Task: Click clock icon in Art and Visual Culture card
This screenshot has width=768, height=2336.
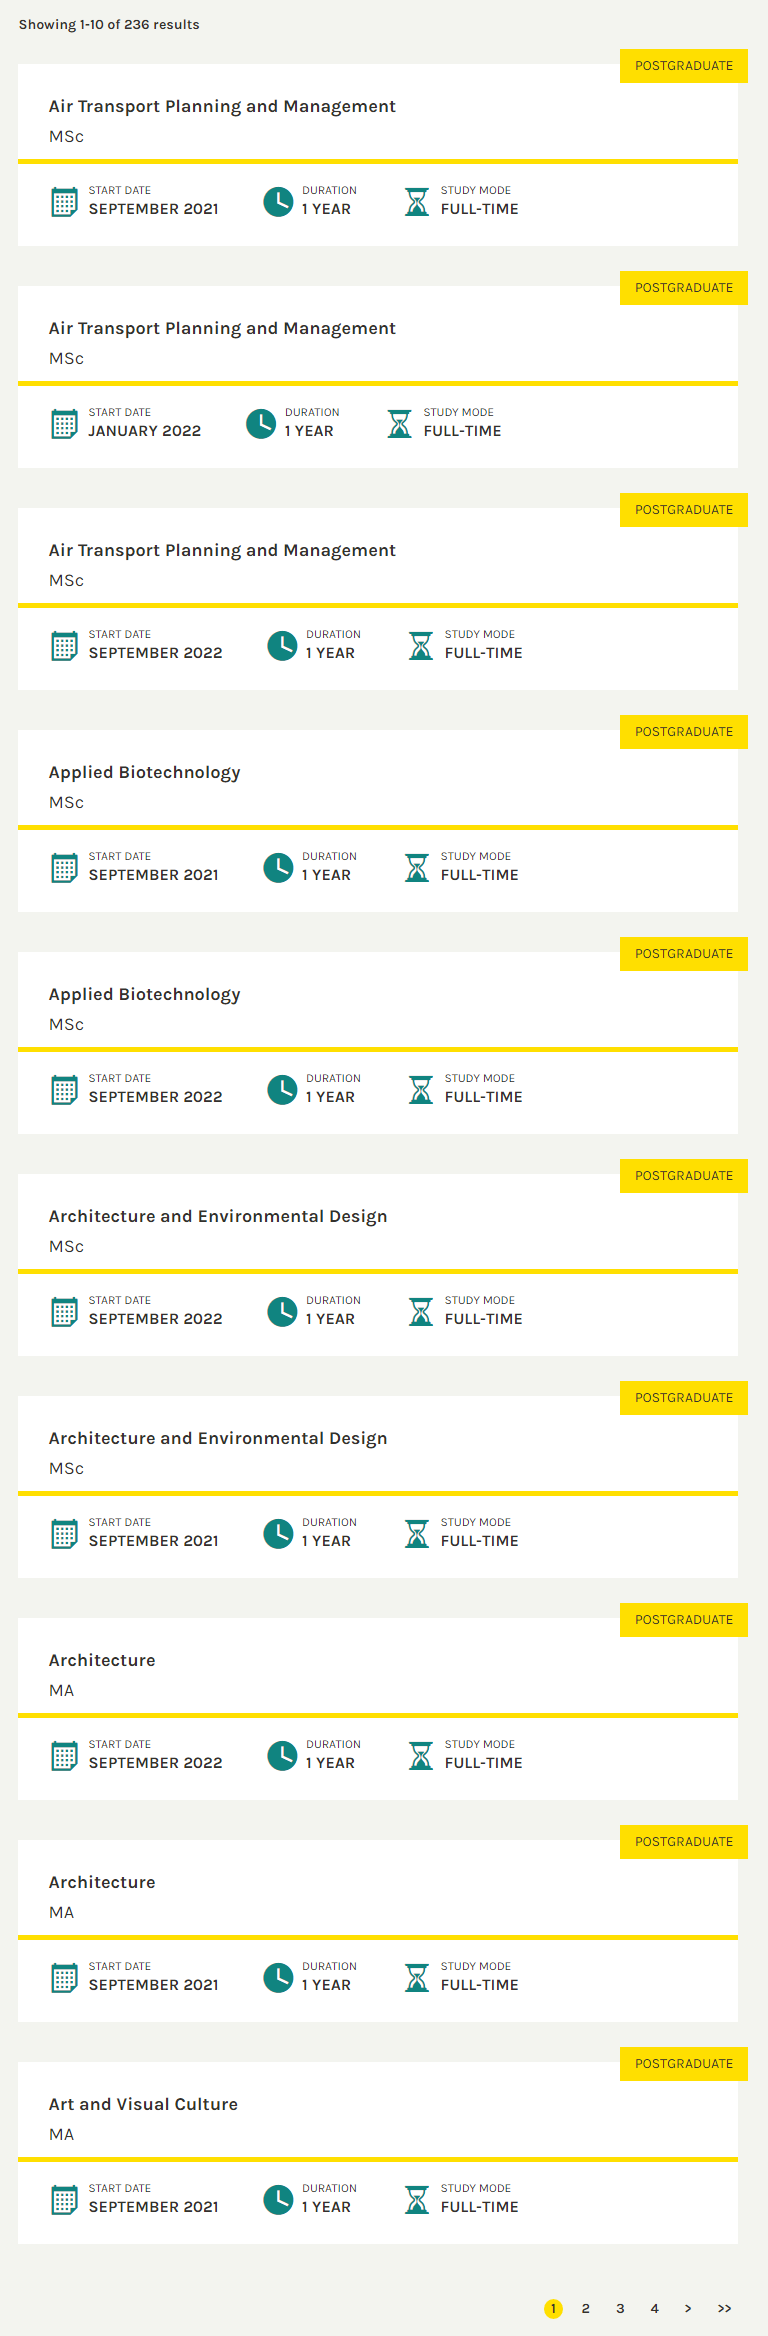Action: click(x=278, y=2199)
